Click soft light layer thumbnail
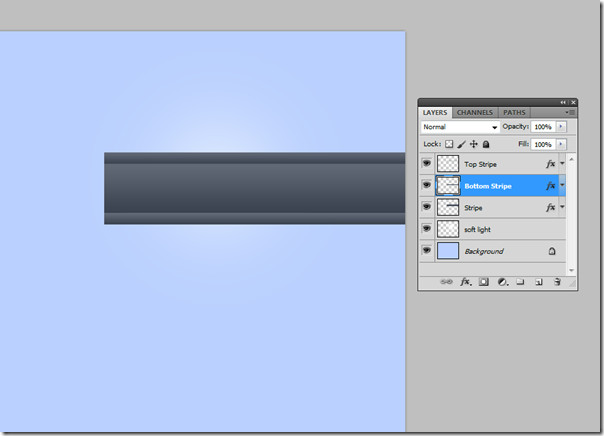604x436 pixels. pyautogui.click(x=448, y=229)
